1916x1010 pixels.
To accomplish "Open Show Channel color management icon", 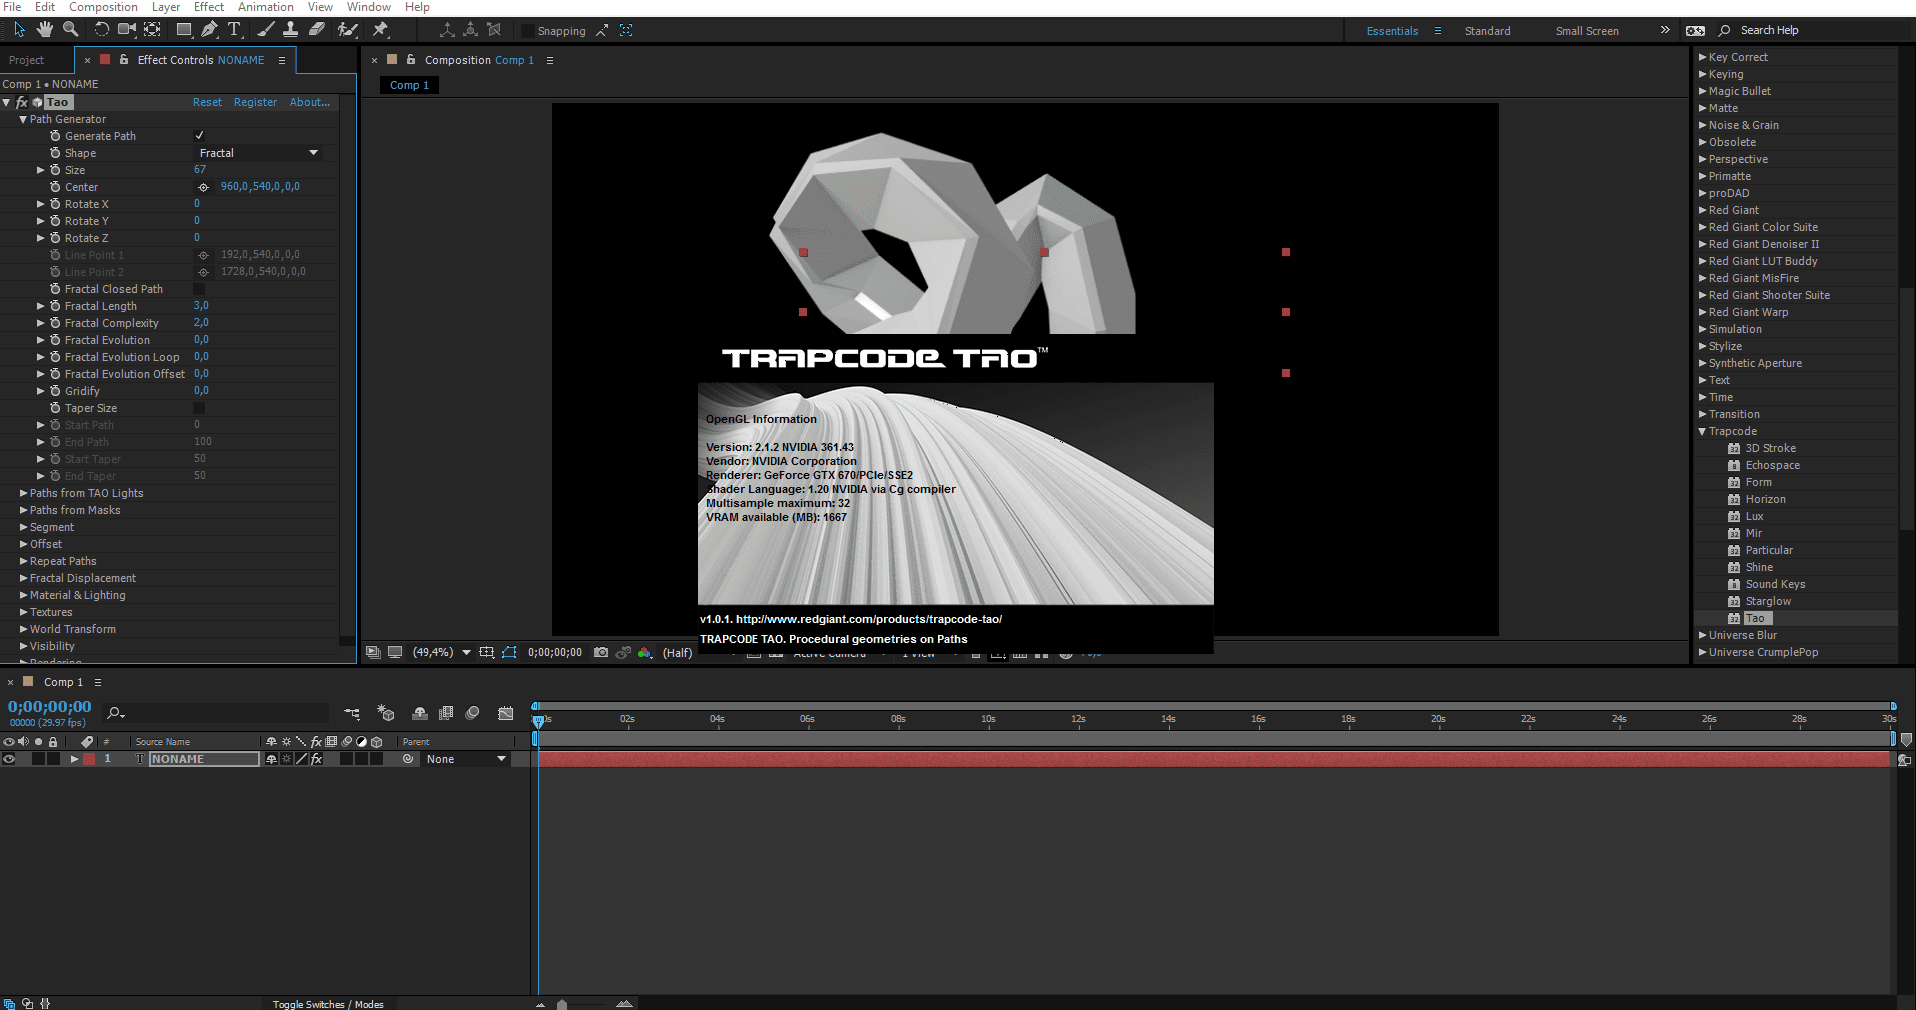I will coord(645,653).
